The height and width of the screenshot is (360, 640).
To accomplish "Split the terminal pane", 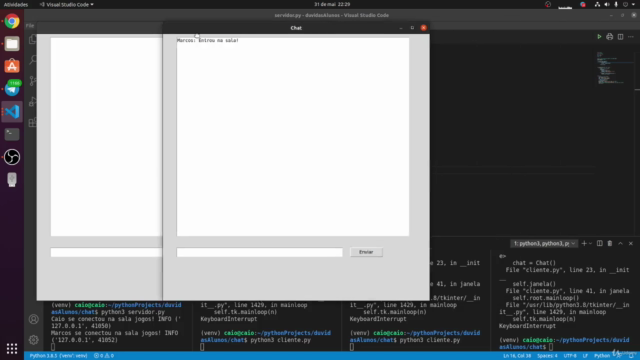I will coord(600,244).
